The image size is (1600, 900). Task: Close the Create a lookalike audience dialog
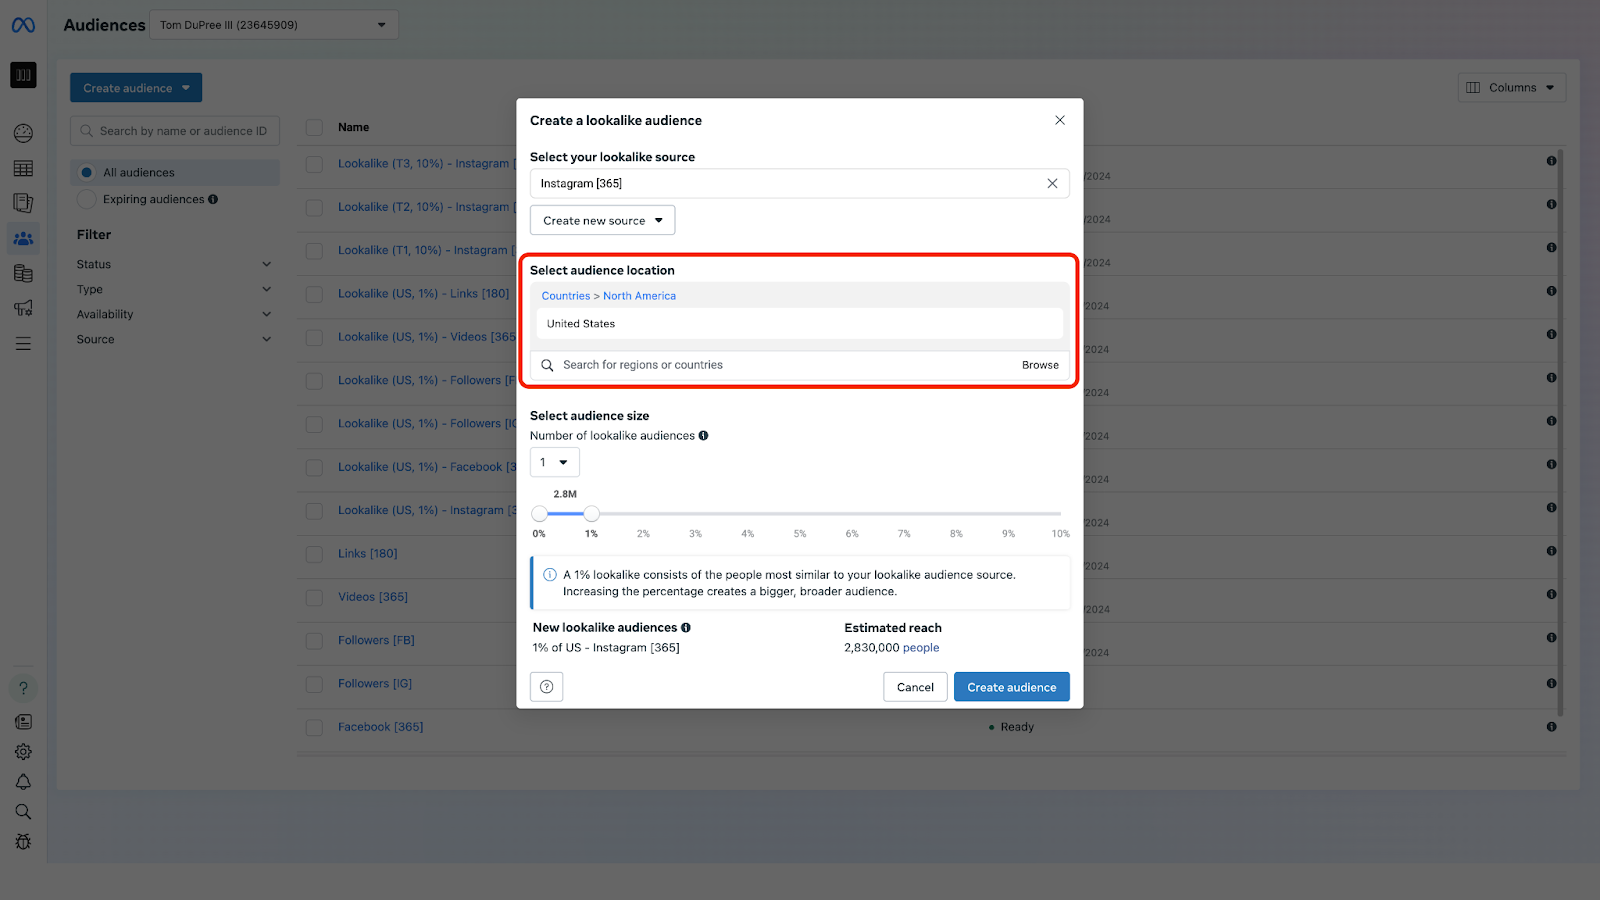point(1060,120)
